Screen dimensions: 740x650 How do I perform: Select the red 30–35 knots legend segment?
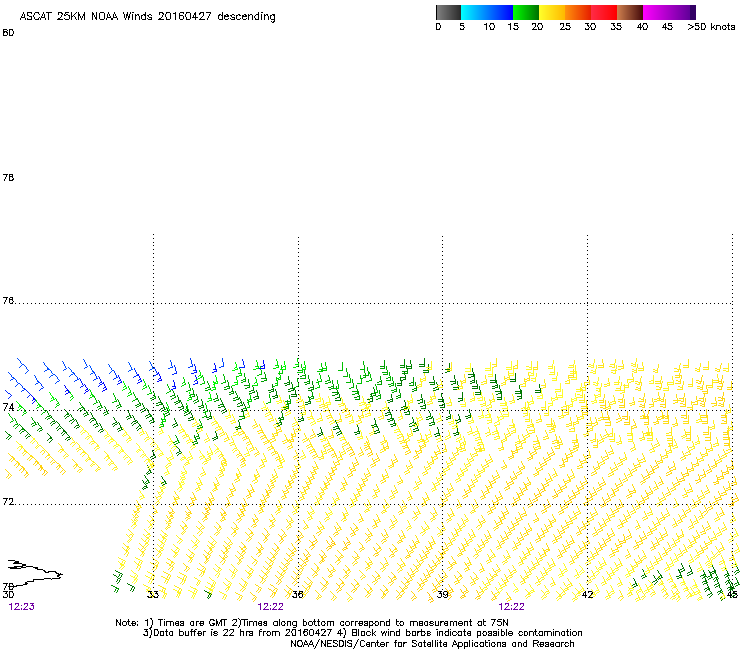pyautogui.click(x=604, y=12)
